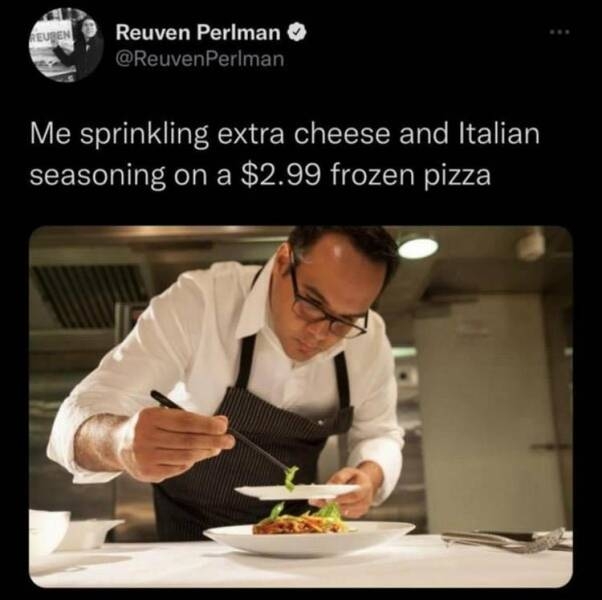Click the ventilation grille behind the chef

90,296
